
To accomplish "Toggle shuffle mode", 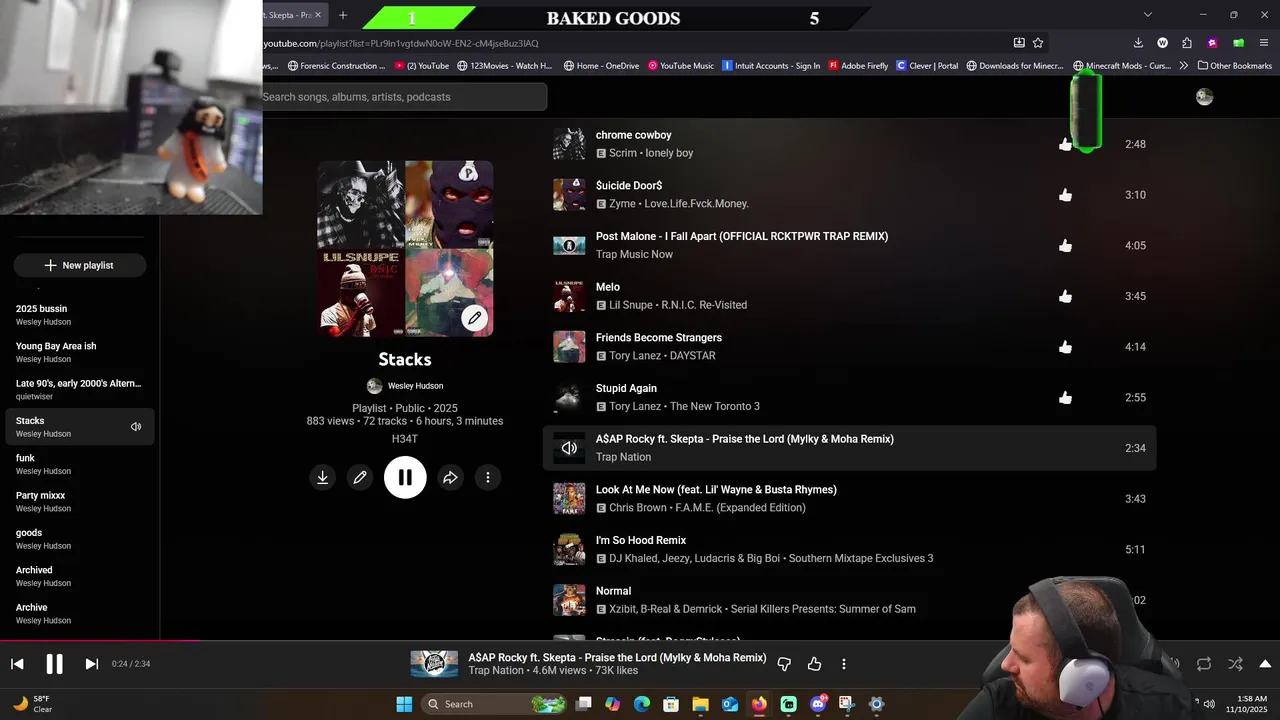I will (1236, 664).
